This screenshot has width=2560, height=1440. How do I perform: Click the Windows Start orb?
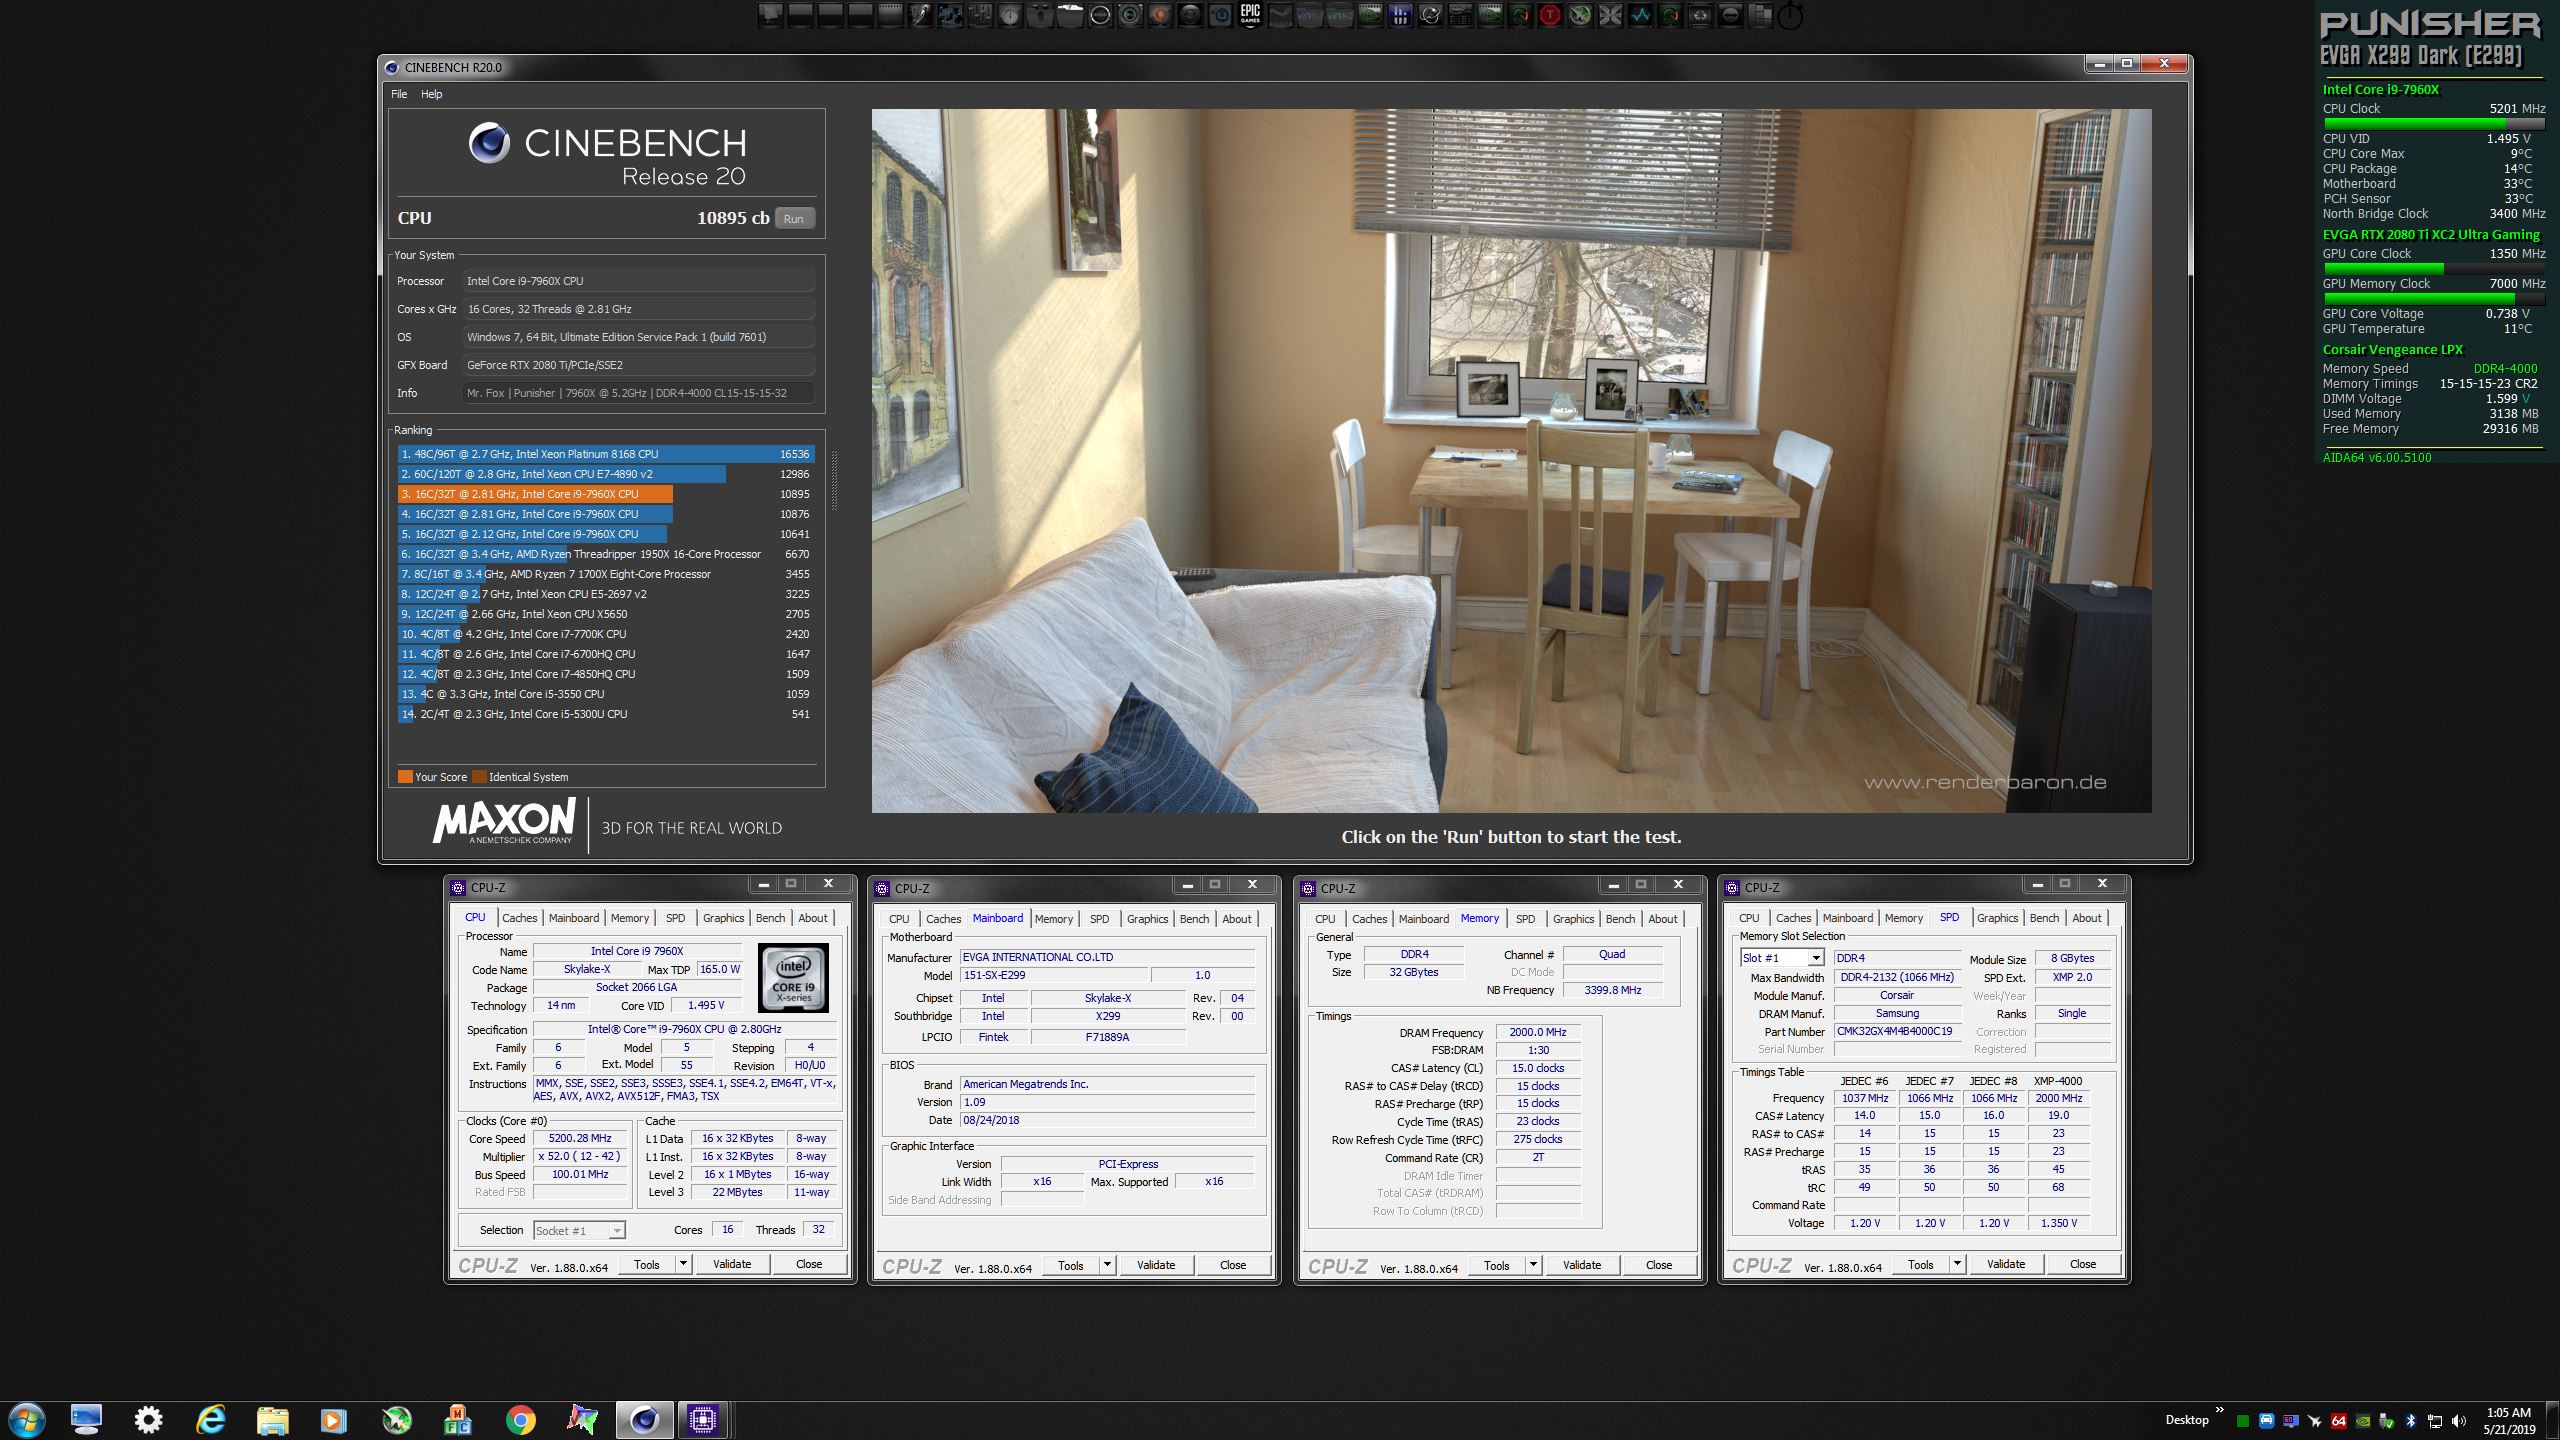(x=26, y=1419)
